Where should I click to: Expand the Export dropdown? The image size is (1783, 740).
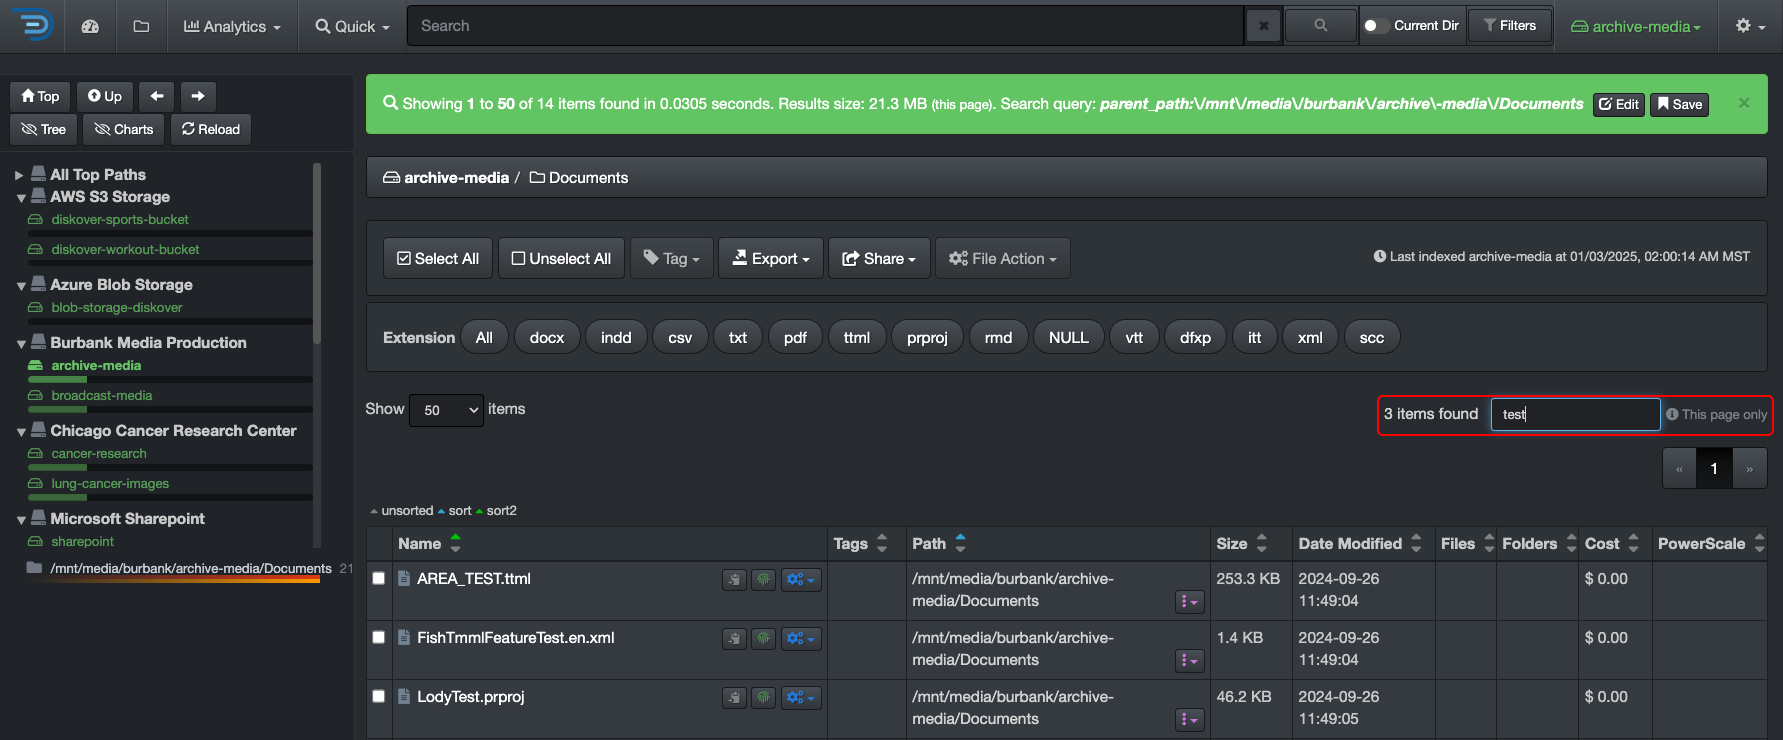coord(770,258)
